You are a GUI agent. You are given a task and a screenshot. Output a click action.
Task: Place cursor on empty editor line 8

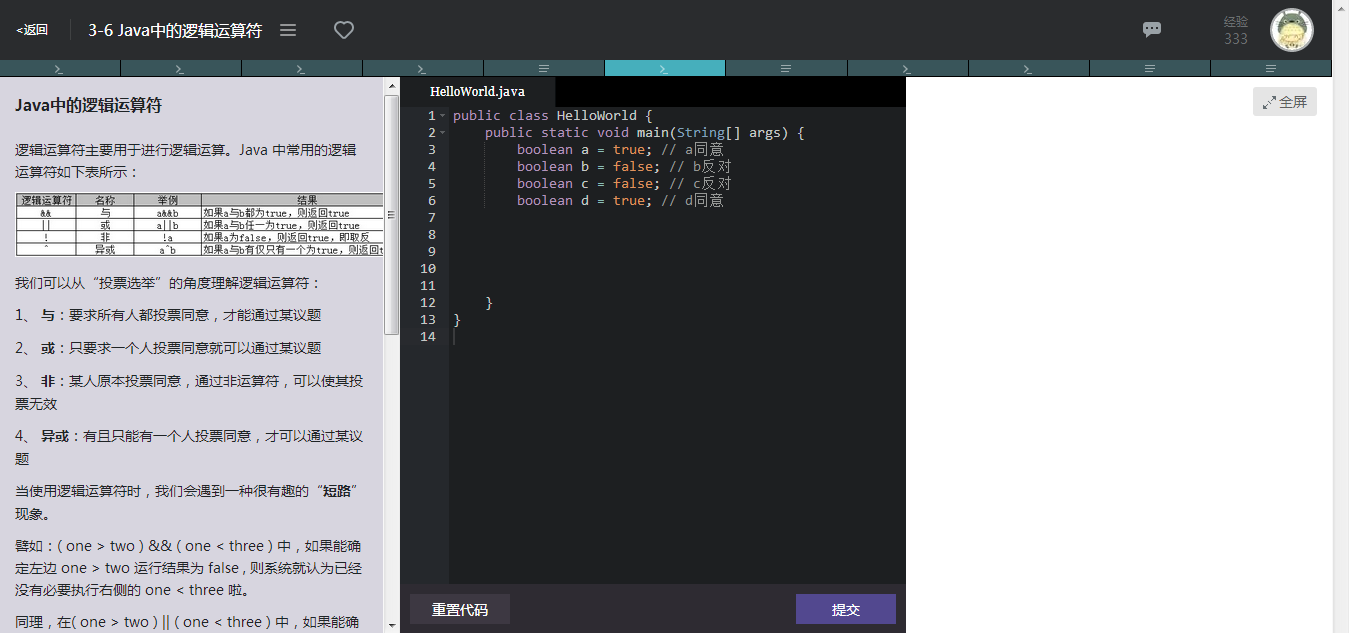tap(677, 235)
